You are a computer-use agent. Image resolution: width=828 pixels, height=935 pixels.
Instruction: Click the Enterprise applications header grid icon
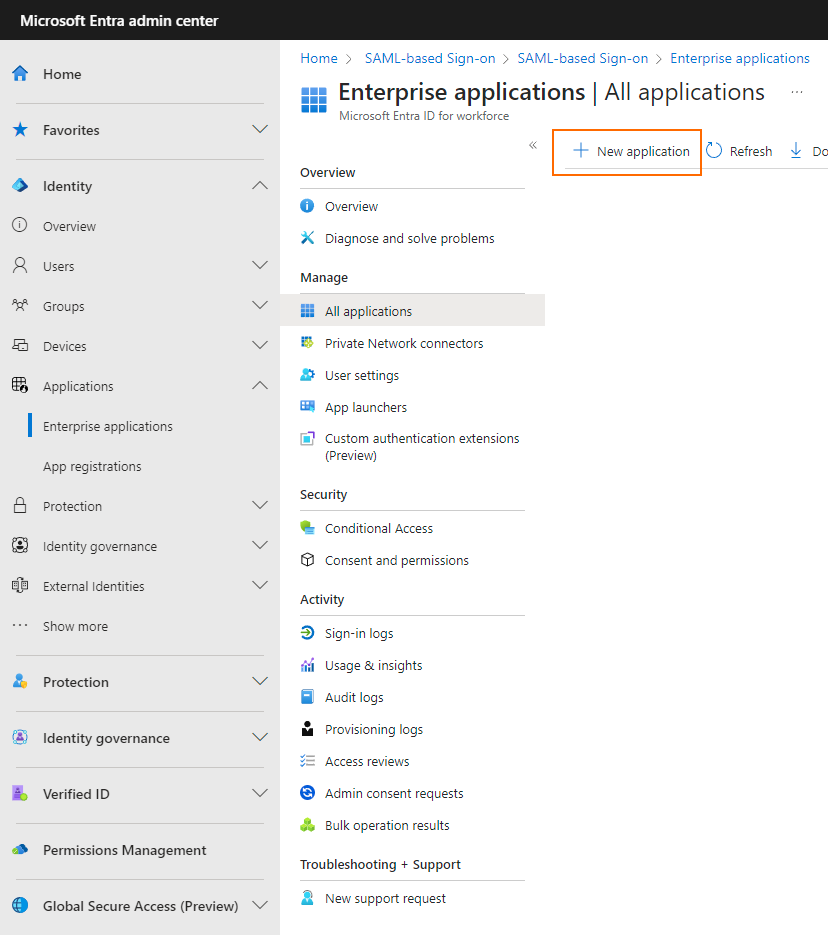tap(314, 100)
